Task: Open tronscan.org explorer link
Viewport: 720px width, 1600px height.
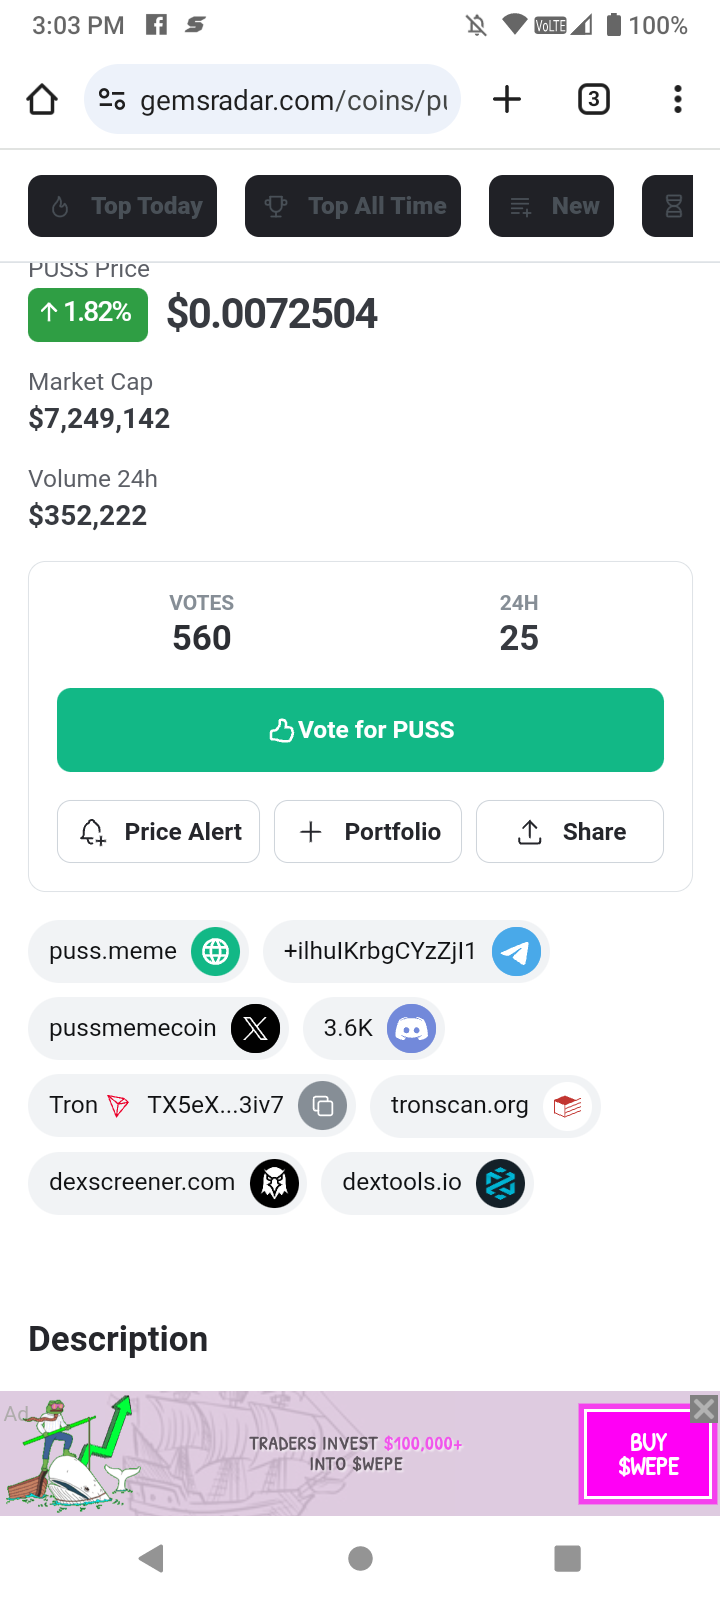Action: point(485,1106)
